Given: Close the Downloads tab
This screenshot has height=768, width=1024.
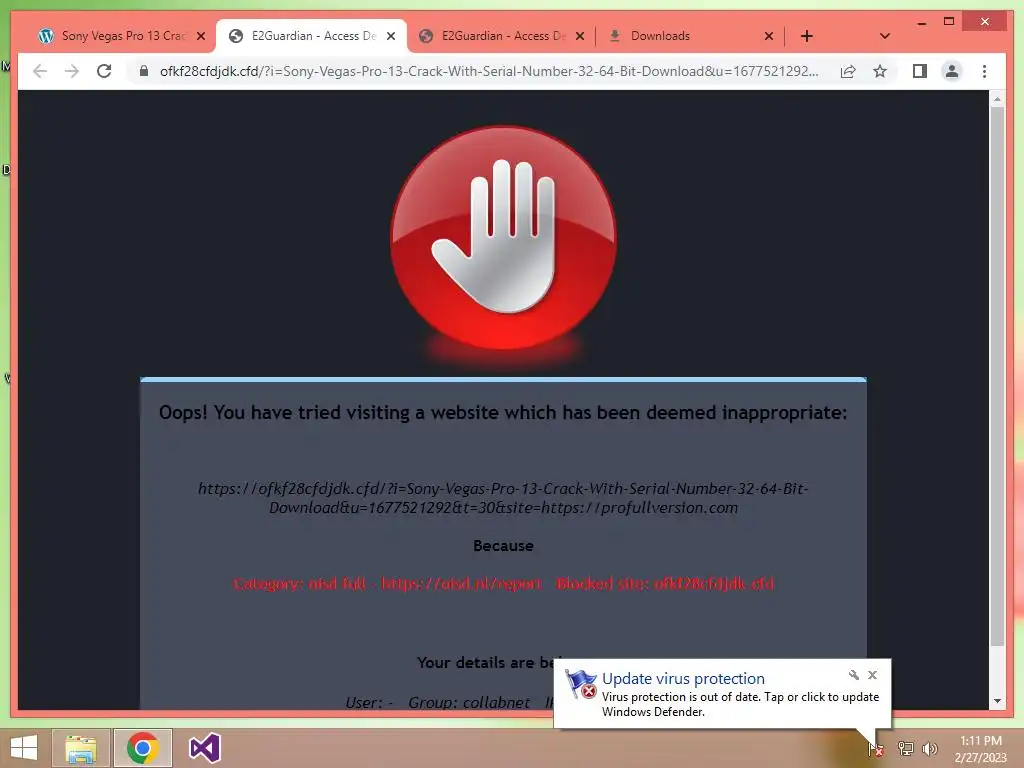Looking at the screenshot, I should point(769,36).
